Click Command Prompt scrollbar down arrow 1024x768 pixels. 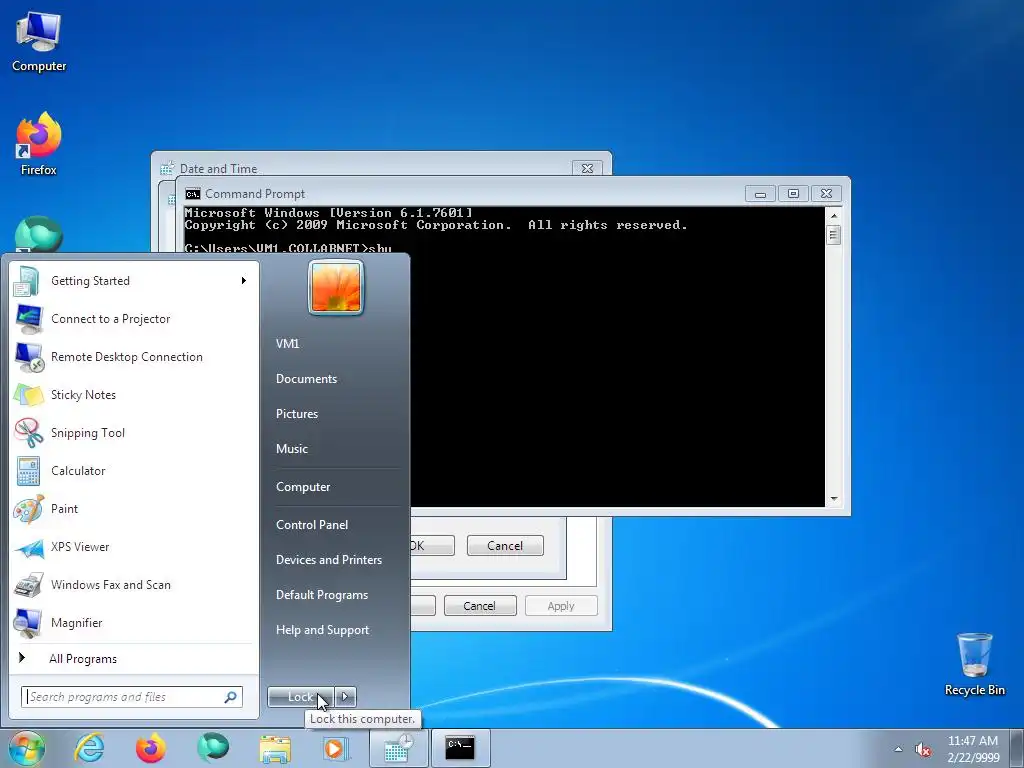(x=834, y=499)
